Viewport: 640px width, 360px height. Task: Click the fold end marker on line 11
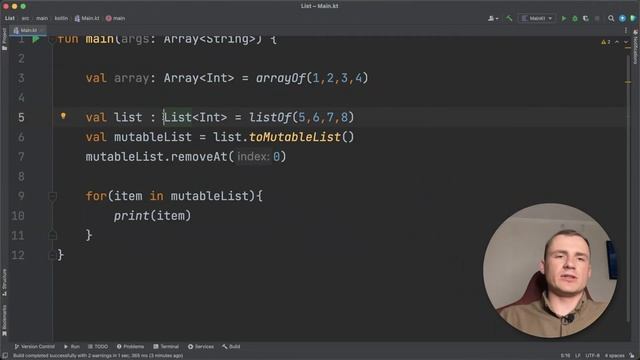[52, 235]
